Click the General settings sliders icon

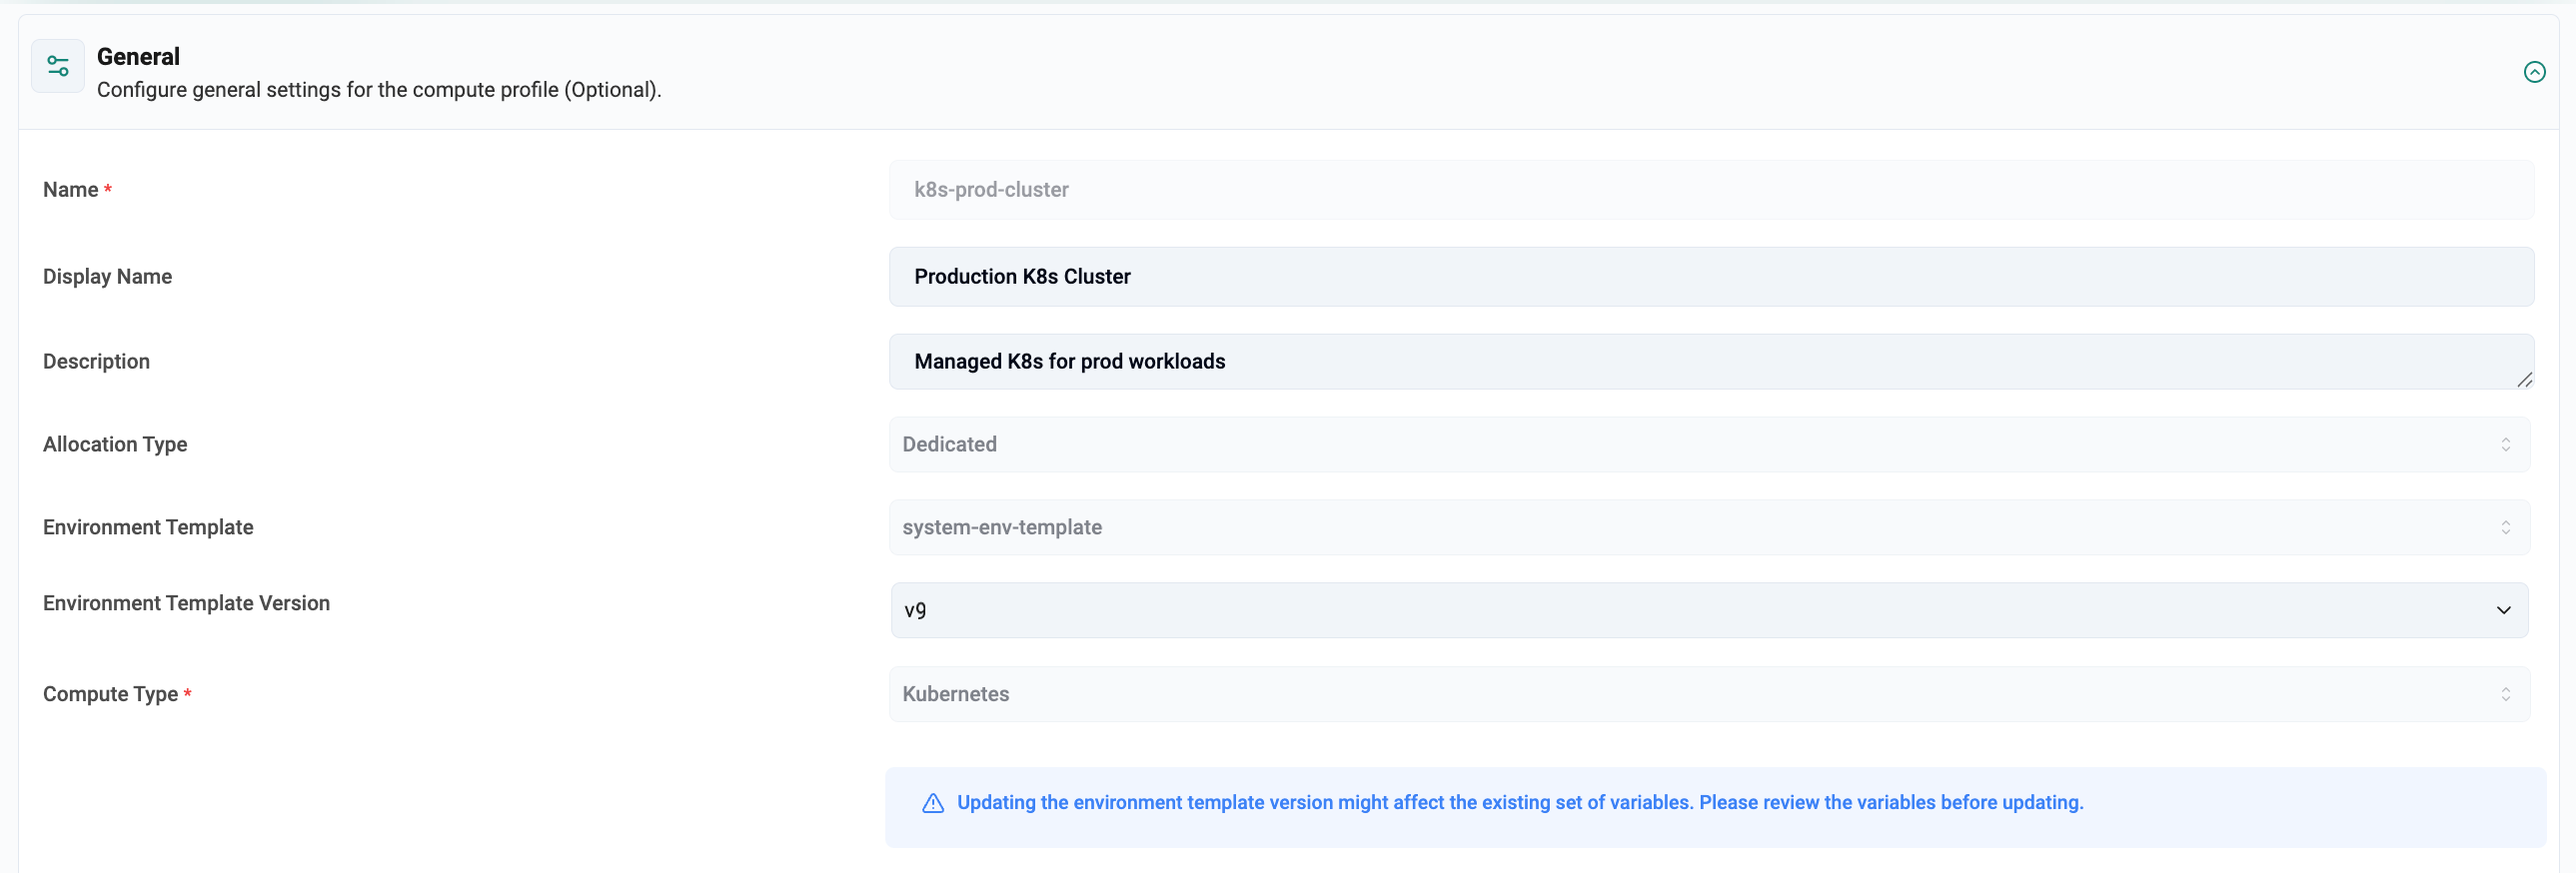coord(58,66)
